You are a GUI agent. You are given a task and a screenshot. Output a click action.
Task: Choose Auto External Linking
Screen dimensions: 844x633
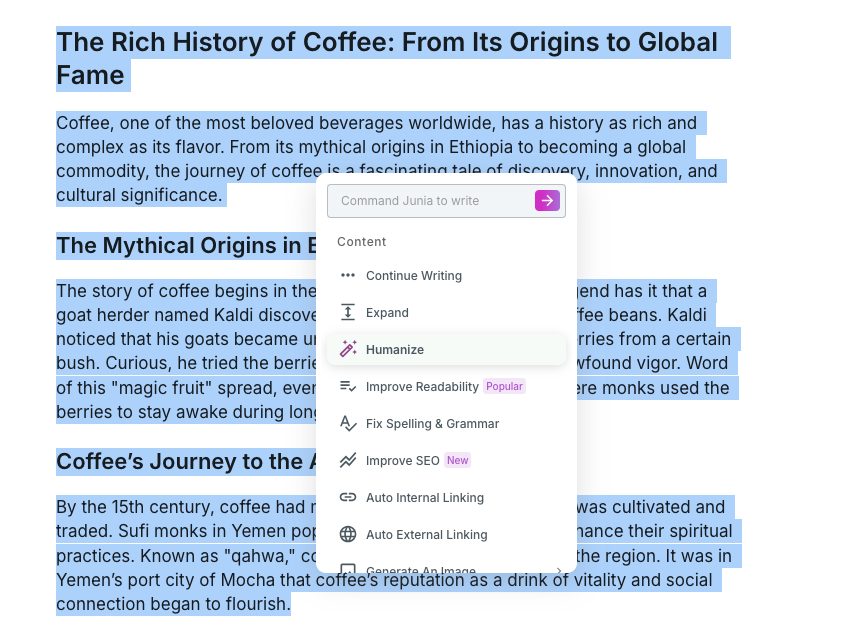click(x=446, y=534)
